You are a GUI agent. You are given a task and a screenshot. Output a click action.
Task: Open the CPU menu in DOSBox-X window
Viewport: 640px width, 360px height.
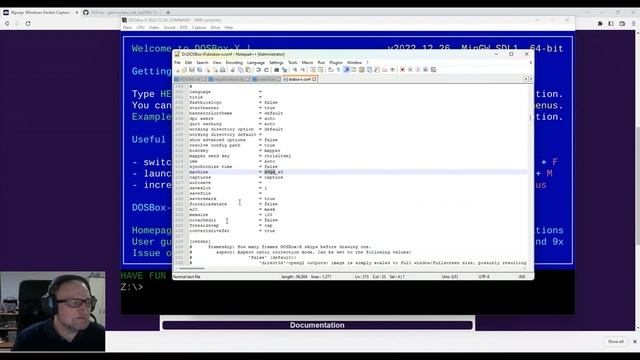point(140,27)
